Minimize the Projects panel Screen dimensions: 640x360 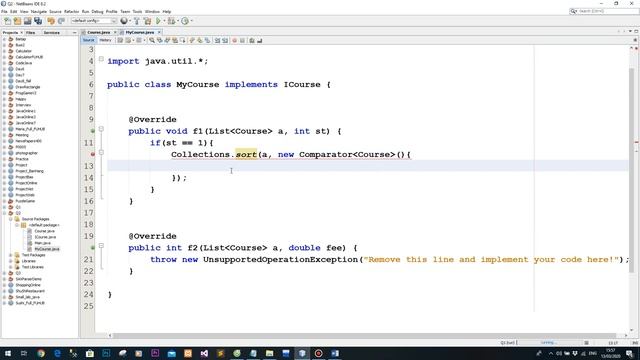(74, 32)
